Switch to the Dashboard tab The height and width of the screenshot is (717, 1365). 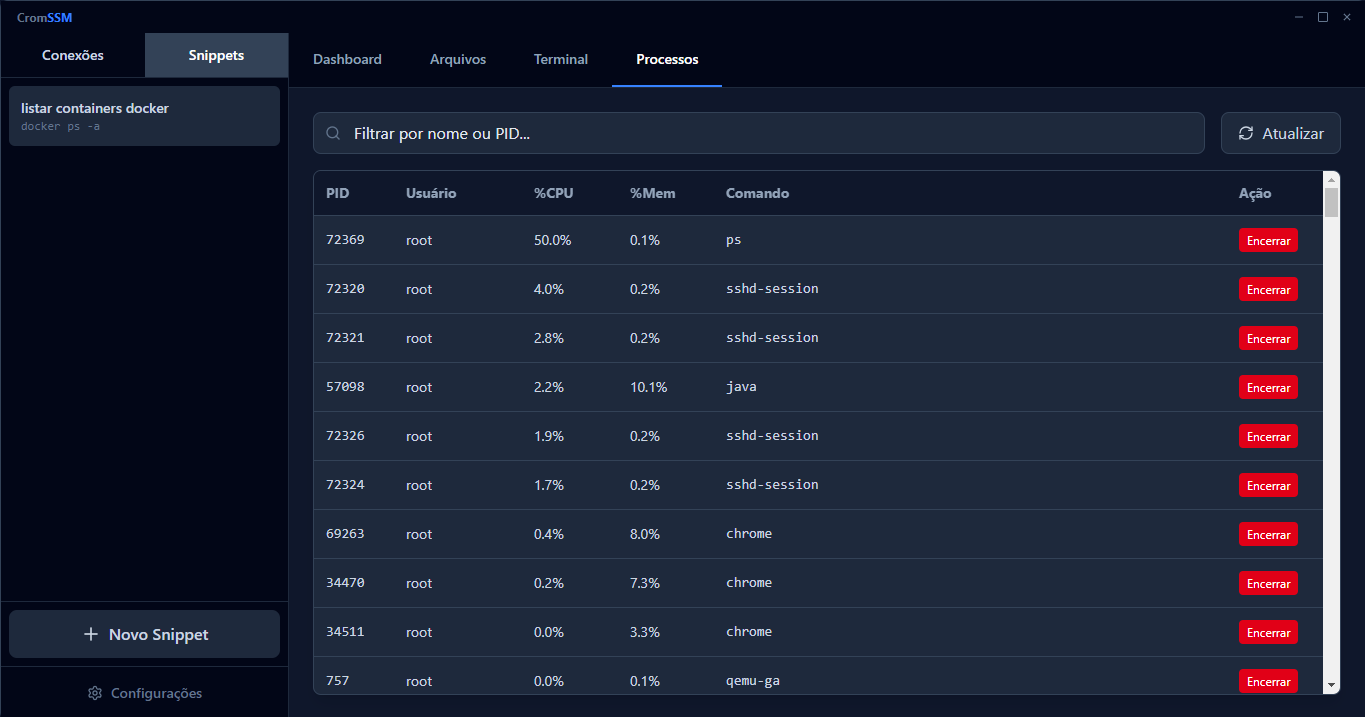click(347, 59)
